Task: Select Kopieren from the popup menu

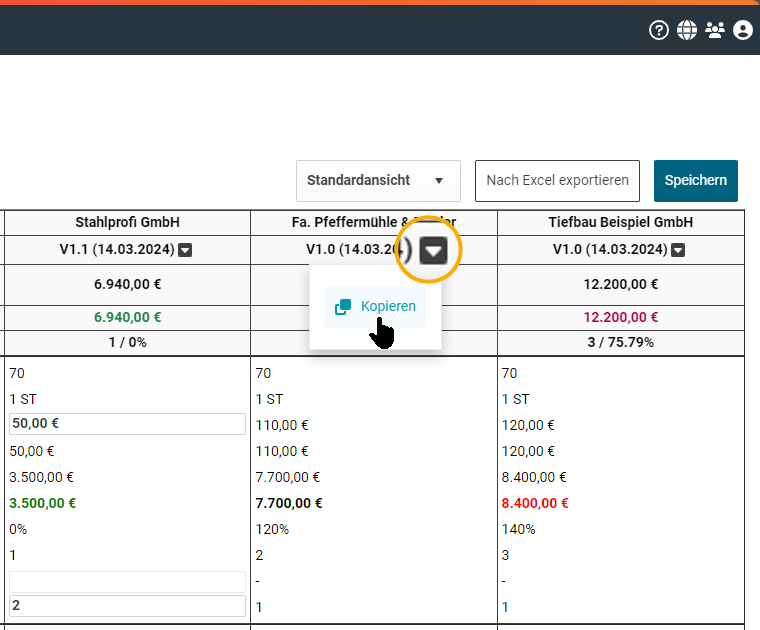Action: [376, 307]
